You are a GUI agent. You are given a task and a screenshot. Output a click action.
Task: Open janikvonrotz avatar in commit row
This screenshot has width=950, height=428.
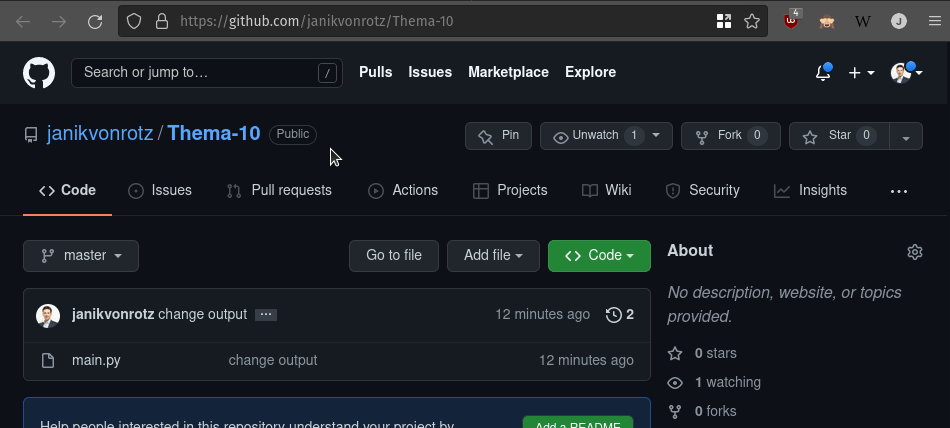coord(48,316)
